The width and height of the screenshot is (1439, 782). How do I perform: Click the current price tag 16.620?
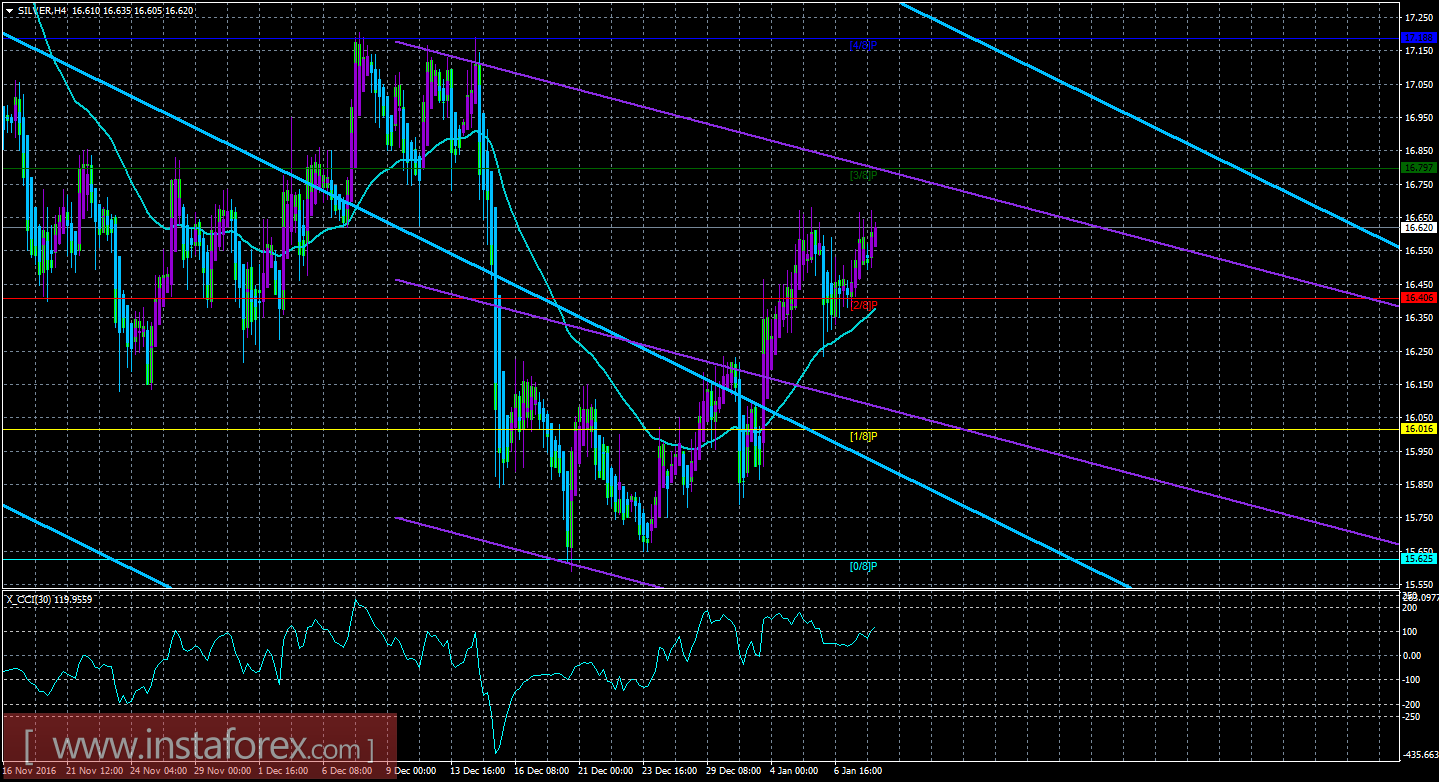(x=1418, y=227)
